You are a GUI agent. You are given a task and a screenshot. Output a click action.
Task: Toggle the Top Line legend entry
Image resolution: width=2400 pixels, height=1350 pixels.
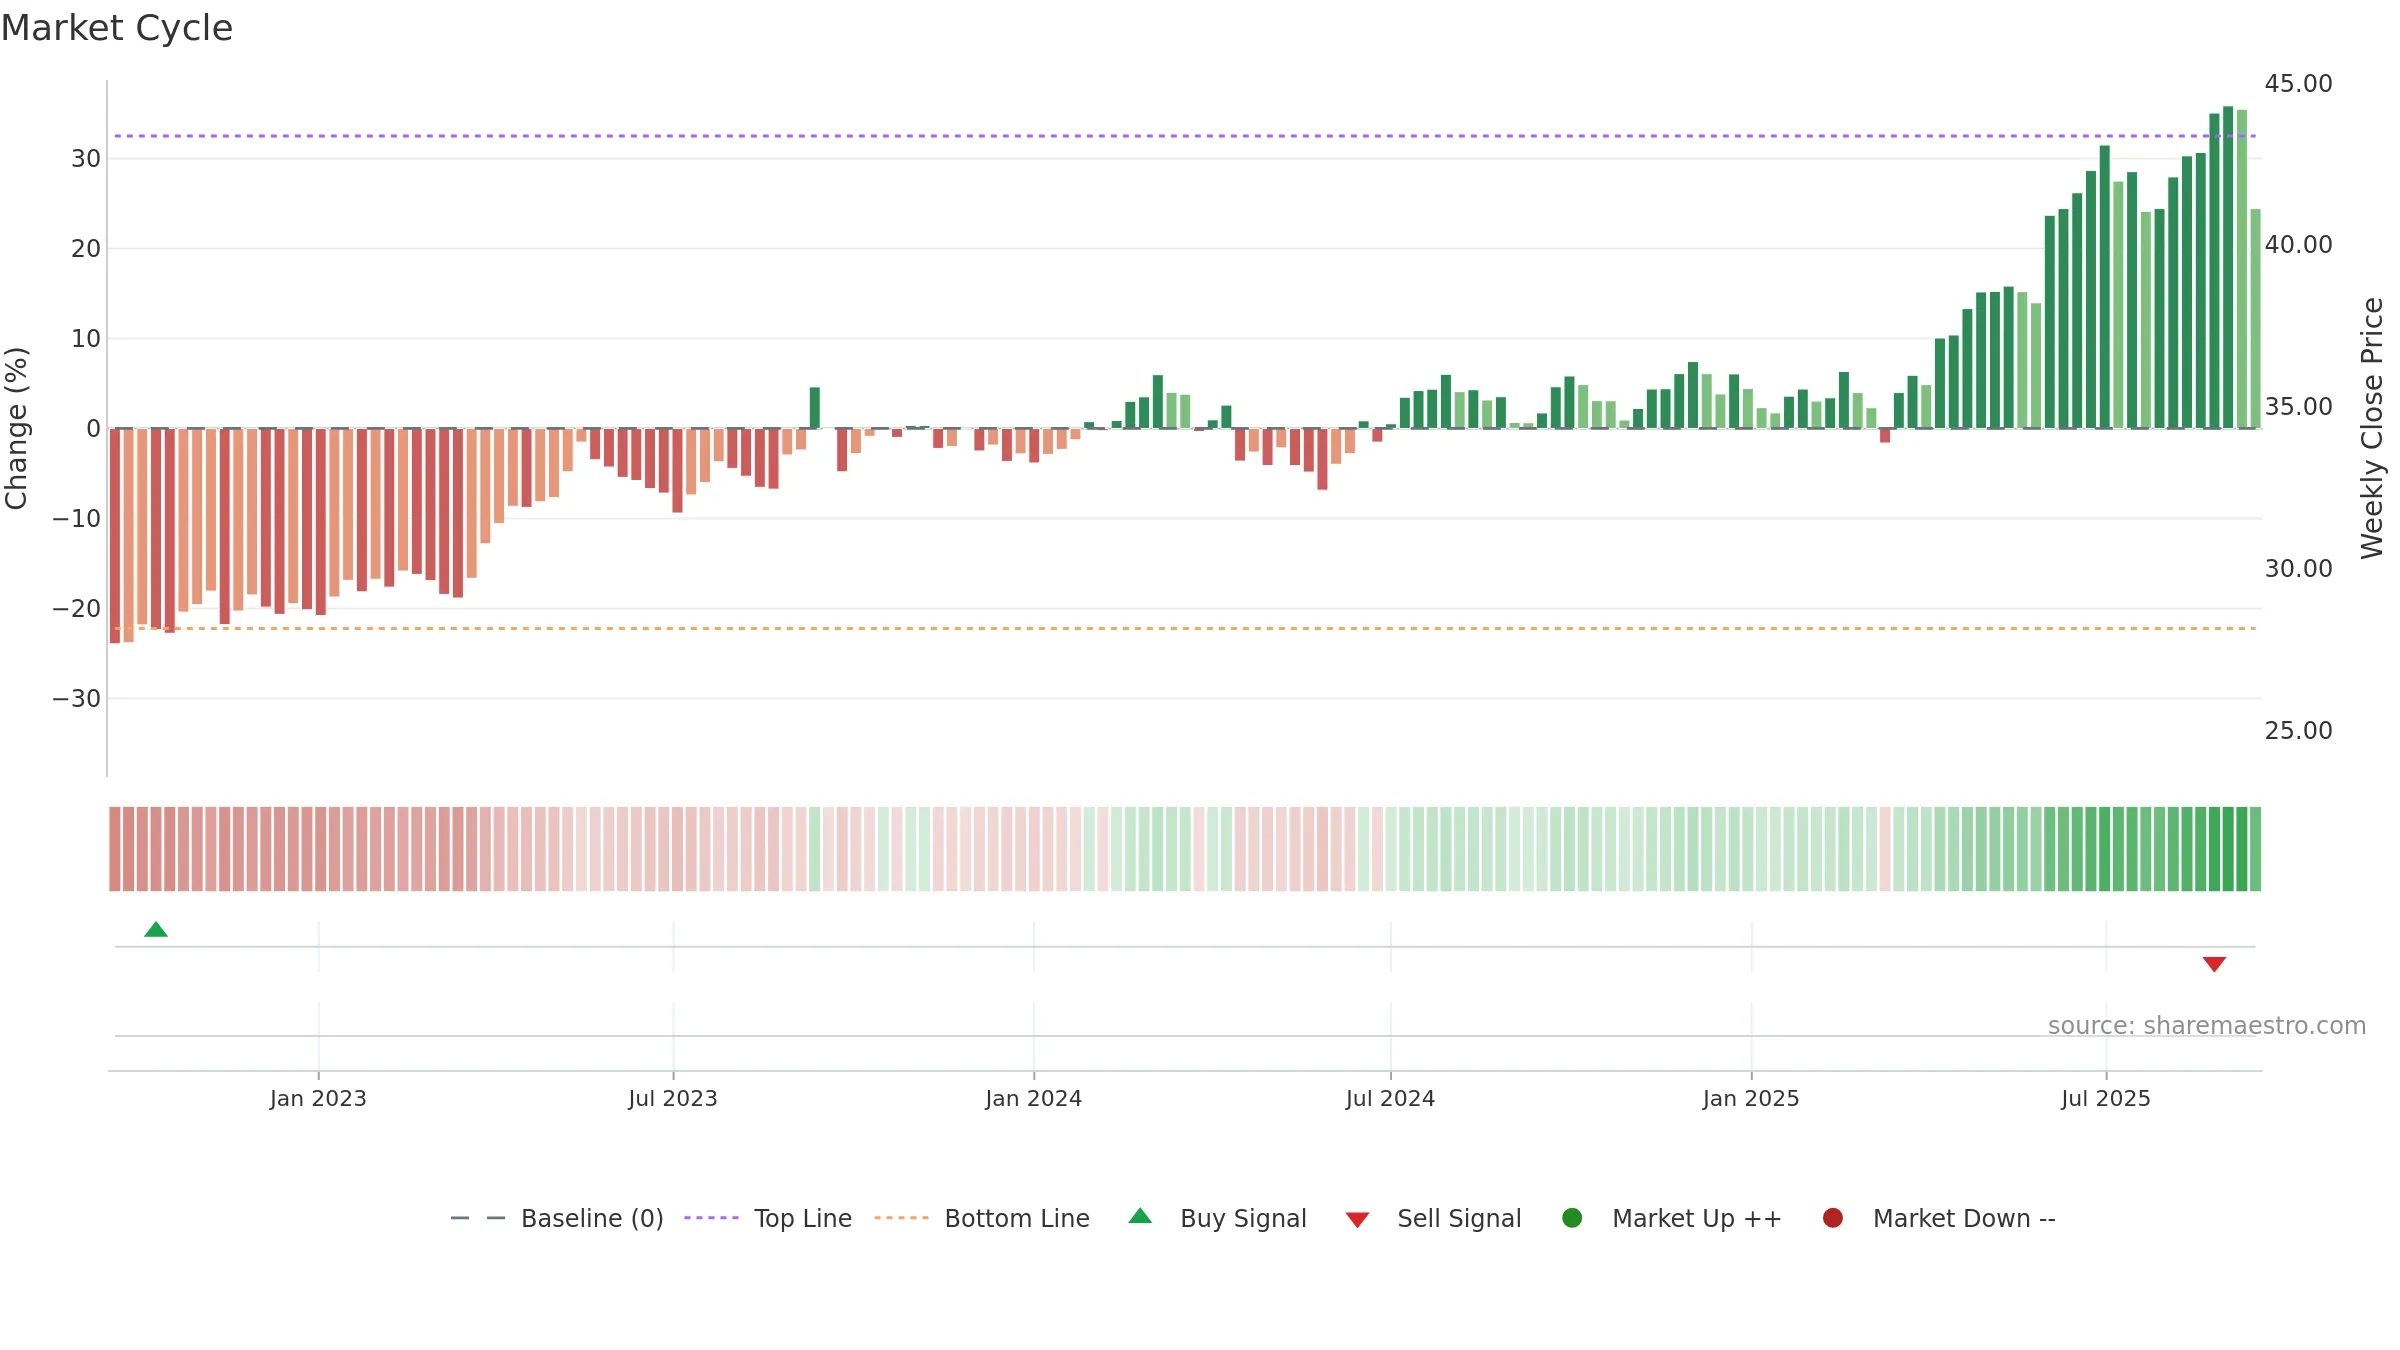pyautogui.click(x=768, y=1218)
